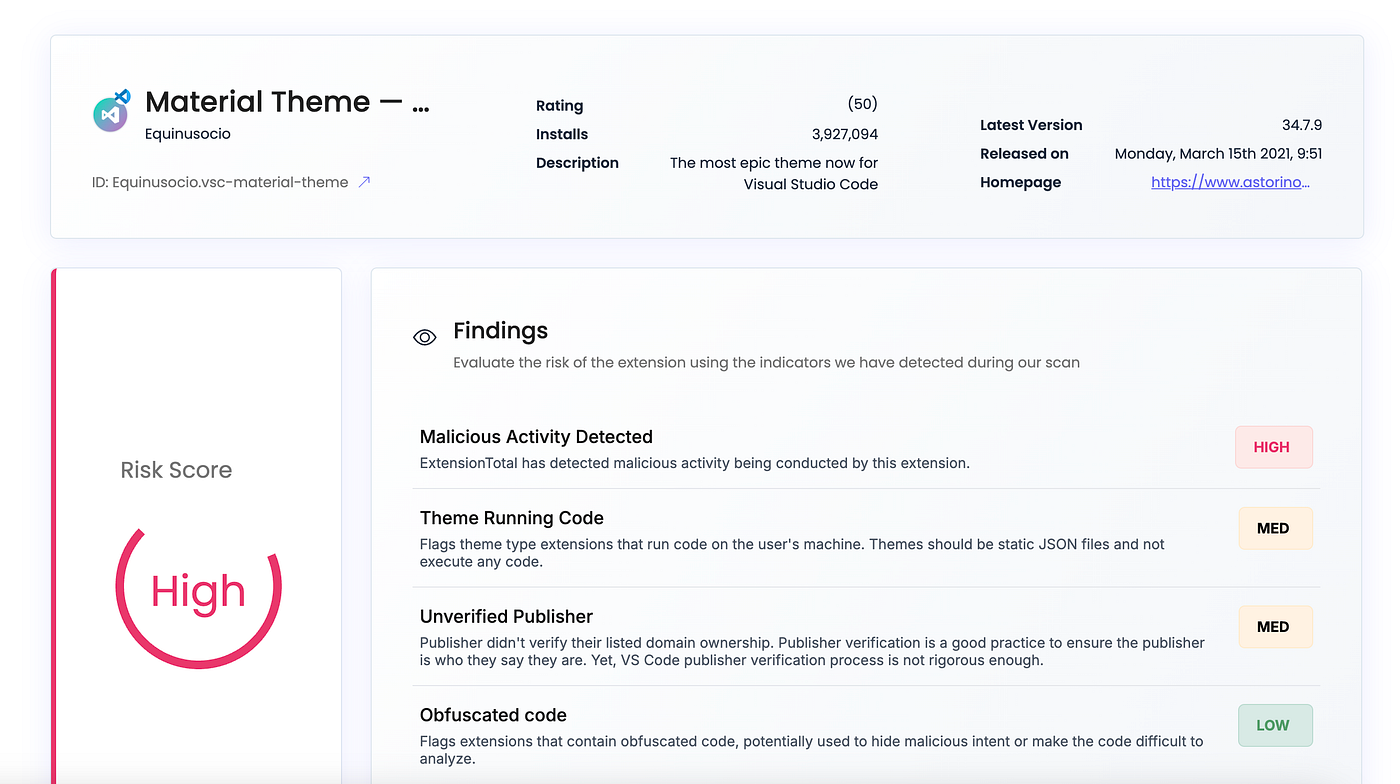Click the LOW badge for Obfuscated code
This screenshot has height=784, width=1400.
(x=1275, y=725)
